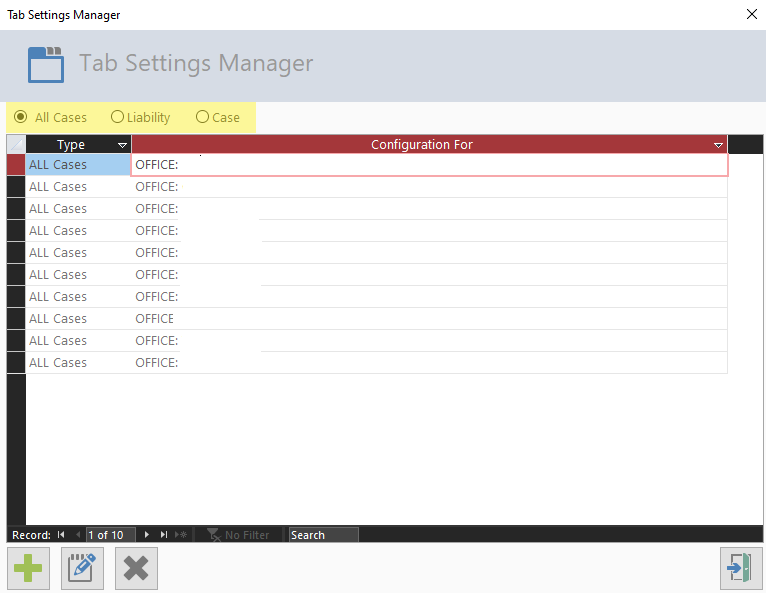Click the gray X delete button

(x=136, y=568)
